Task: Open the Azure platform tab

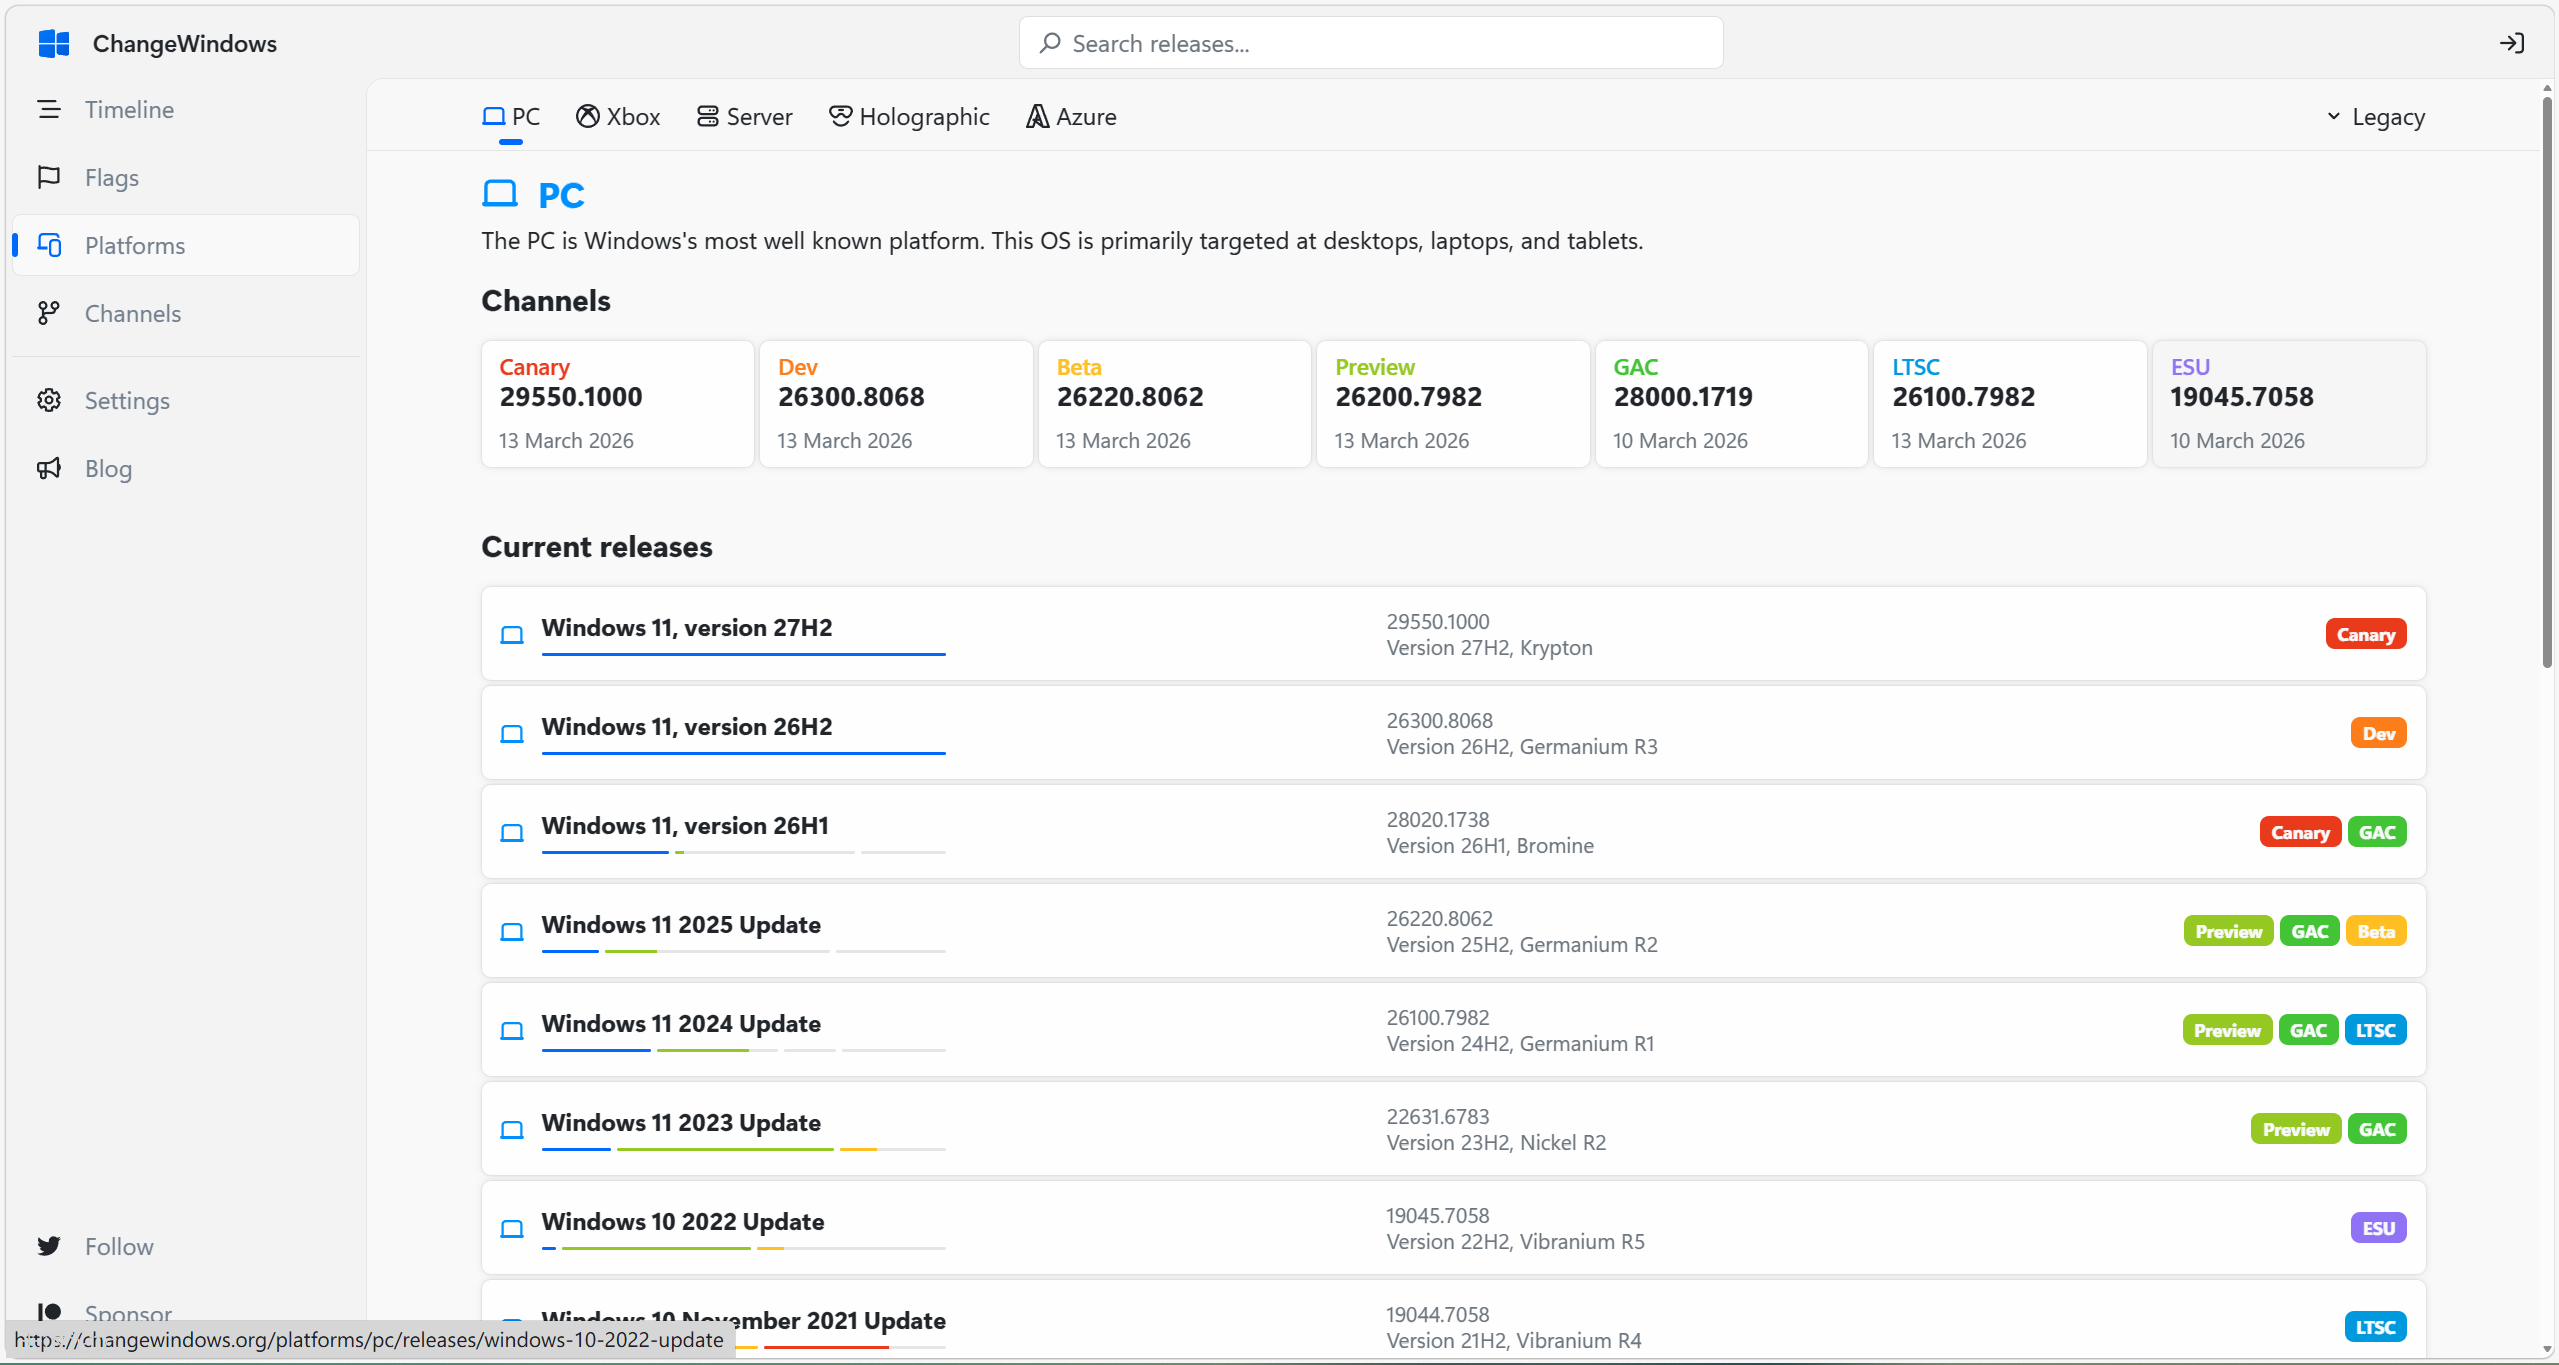Action: click(x=1071, y=117)
